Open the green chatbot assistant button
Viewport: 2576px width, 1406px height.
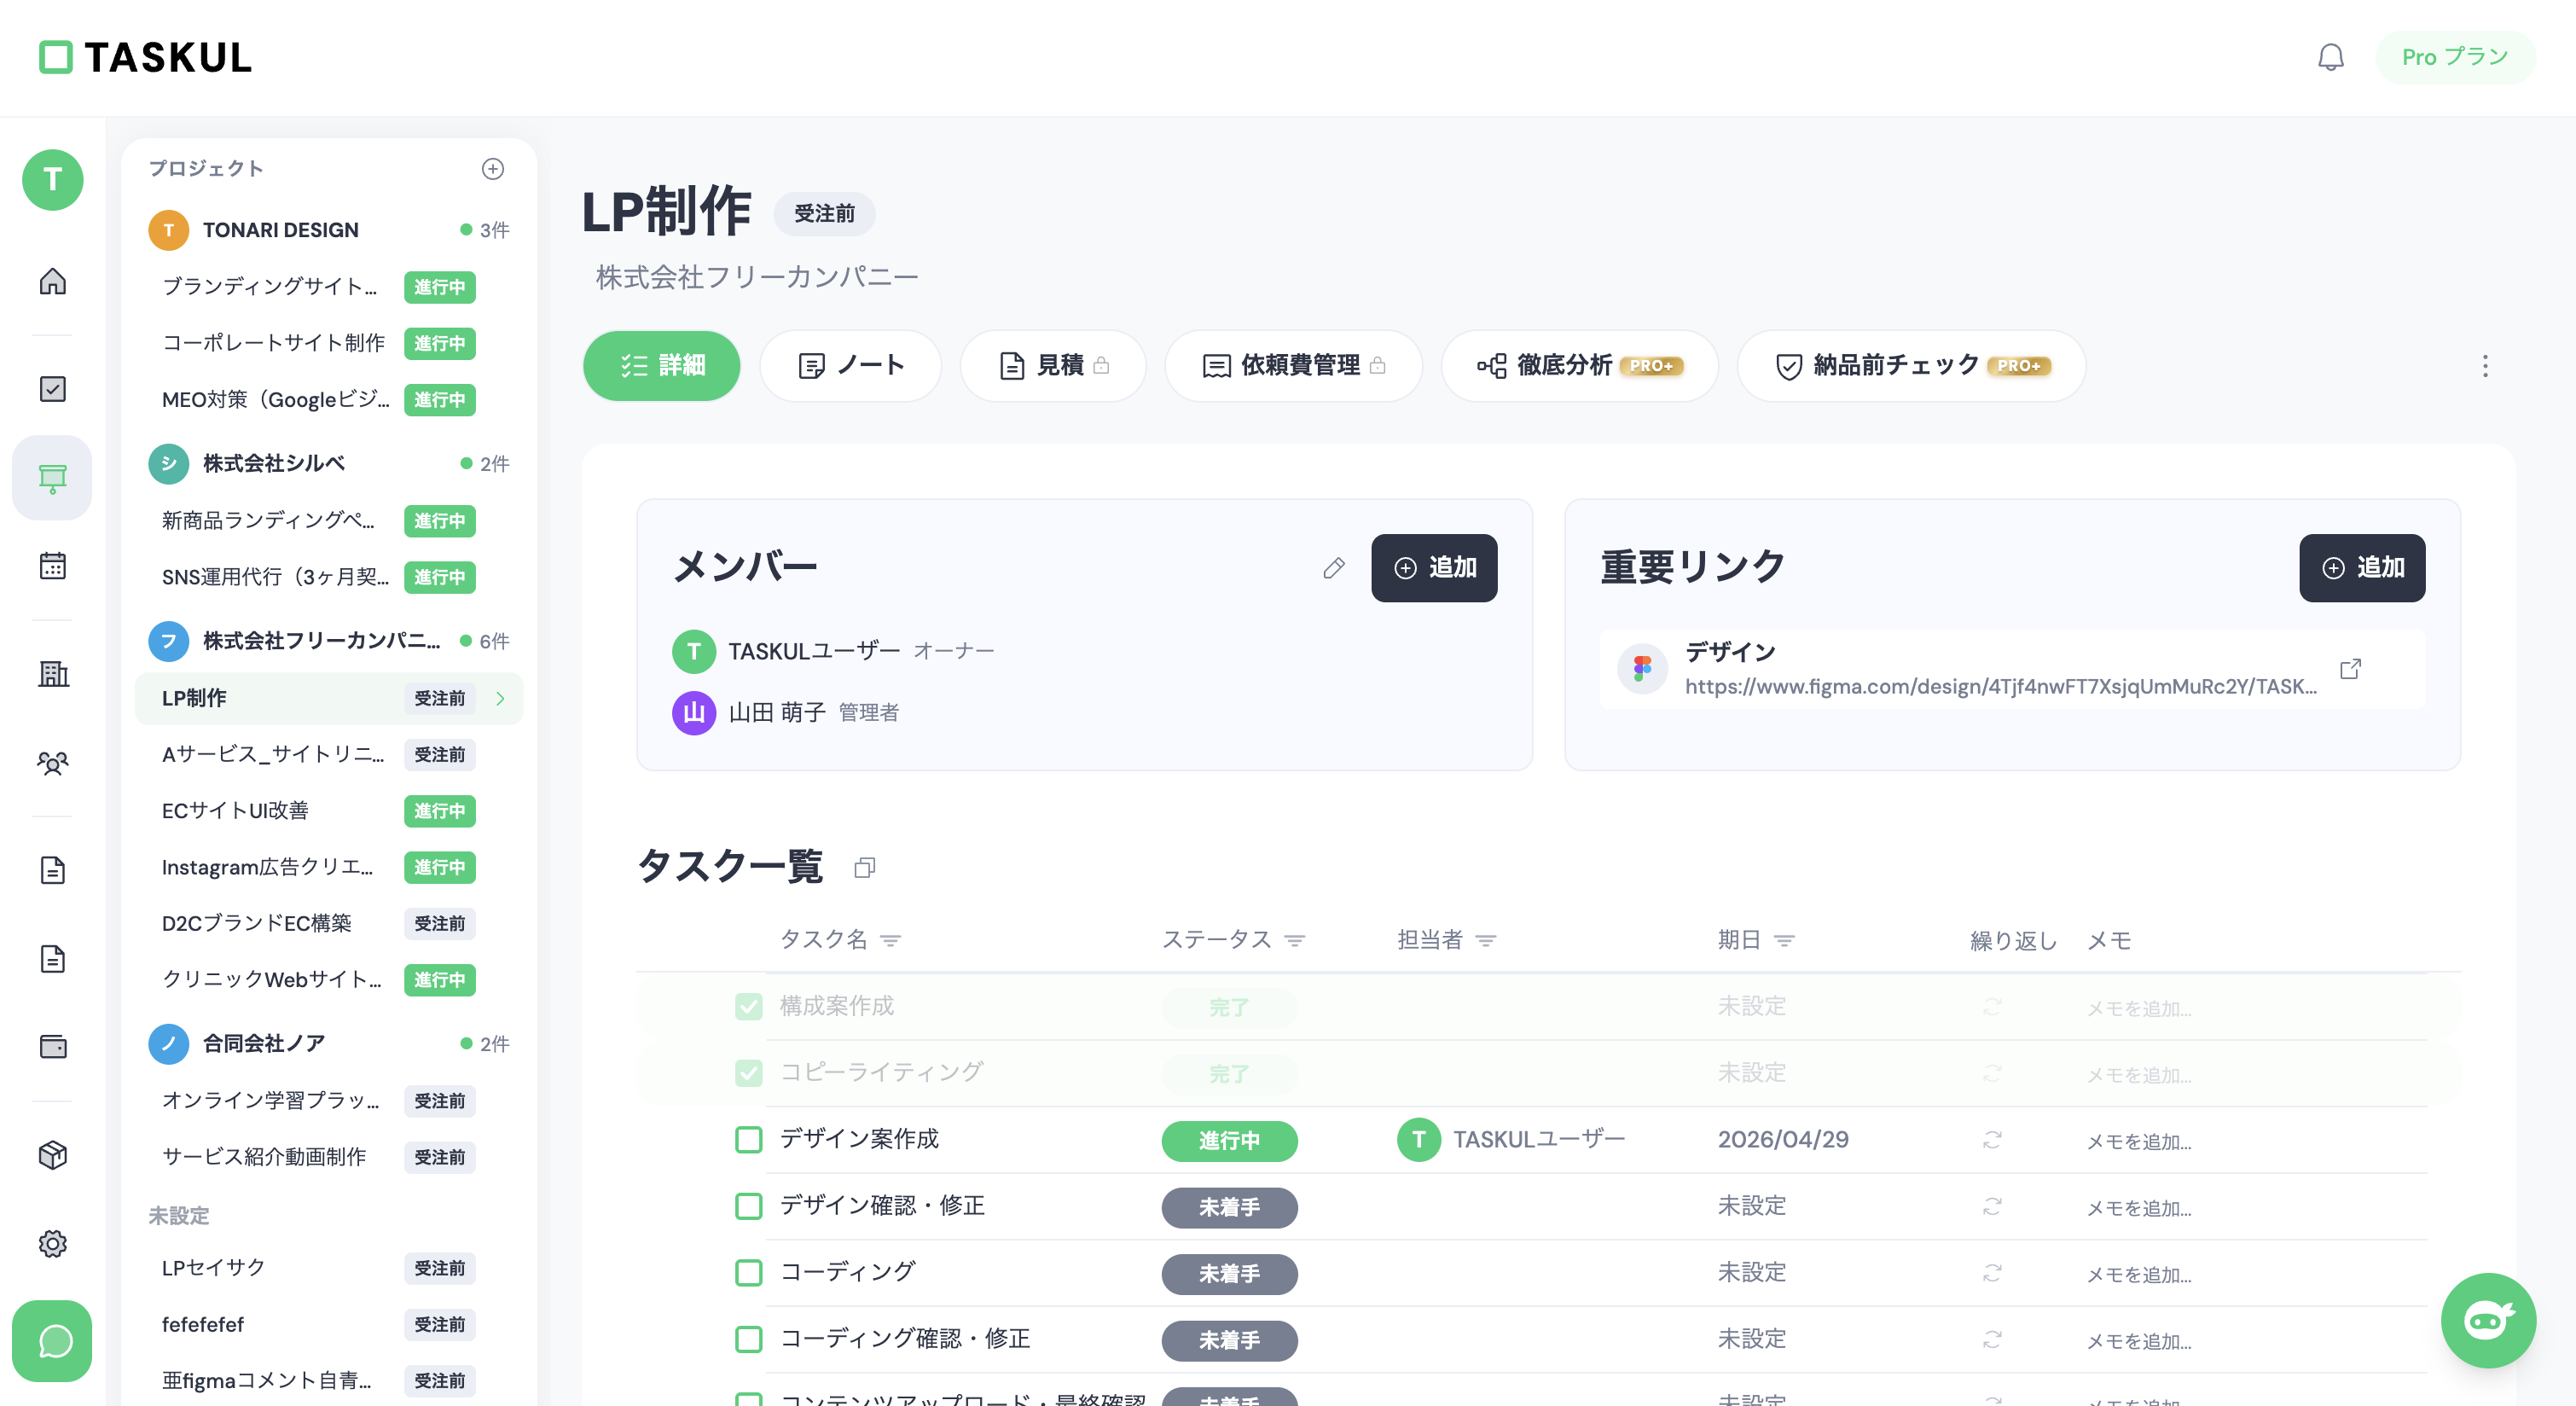2487,1320
